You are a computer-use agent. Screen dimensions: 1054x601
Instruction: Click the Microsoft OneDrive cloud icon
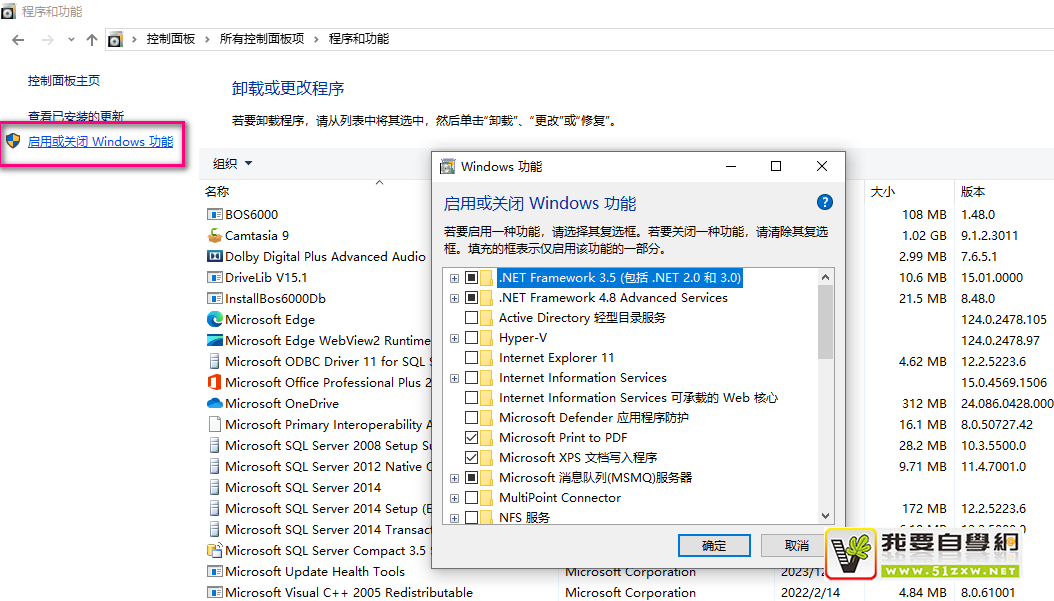pyautogui.click(x=214, y=403)
